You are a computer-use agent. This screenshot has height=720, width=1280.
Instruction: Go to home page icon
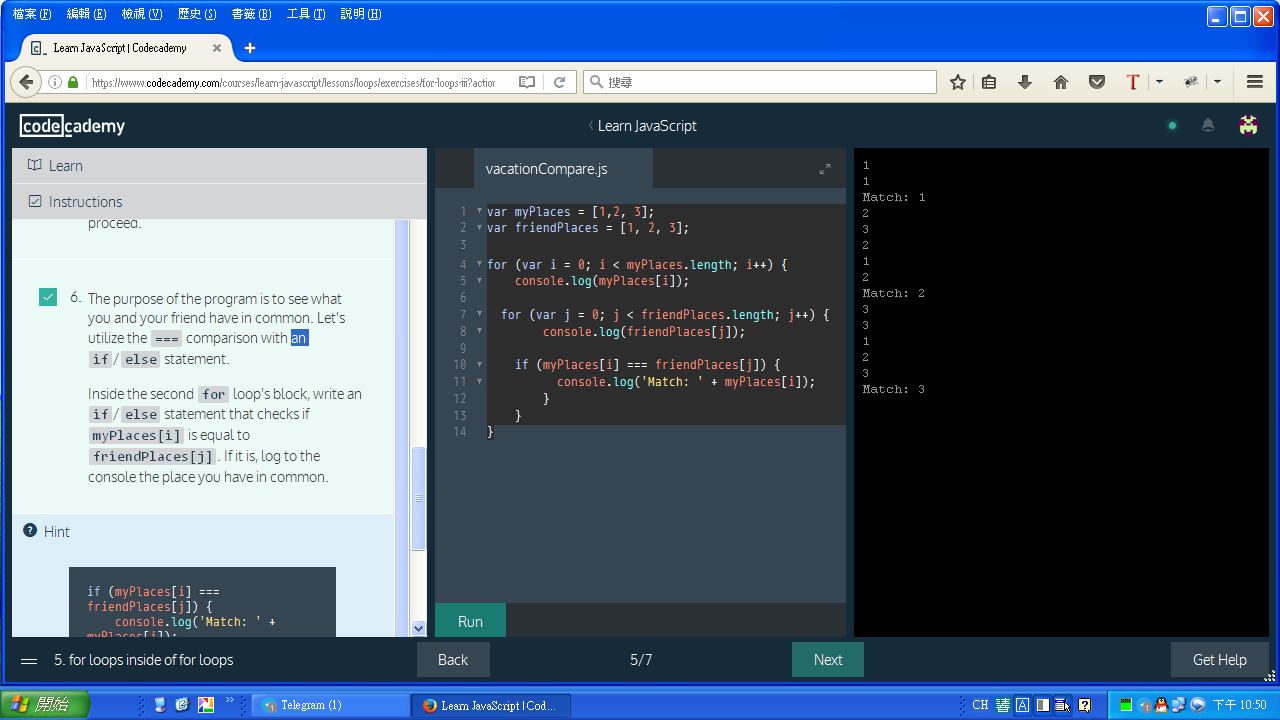[1061, 82]
